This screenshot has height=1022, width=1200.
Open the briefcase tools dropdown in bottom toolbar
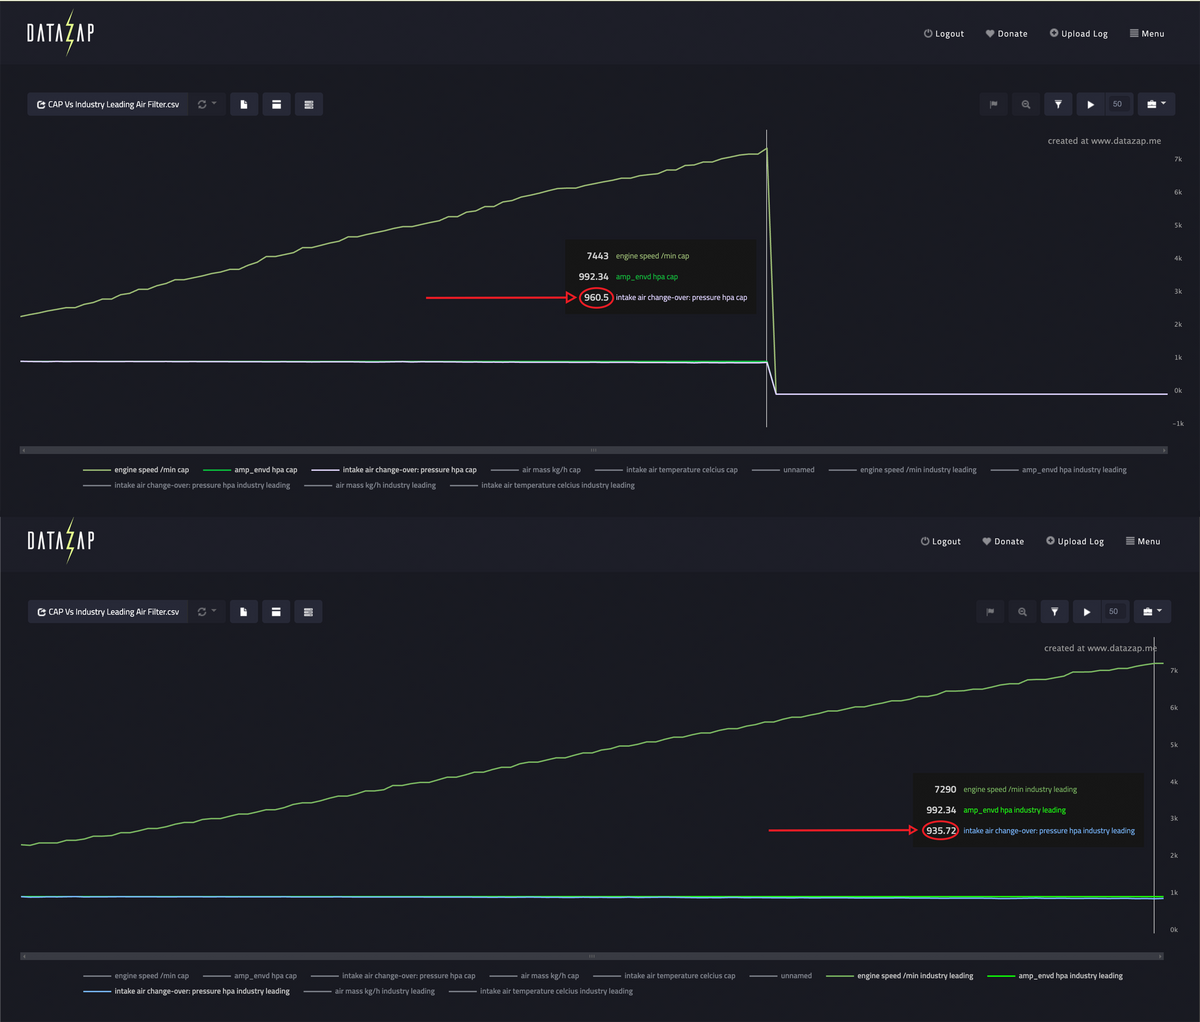[x=1151, y=612]
